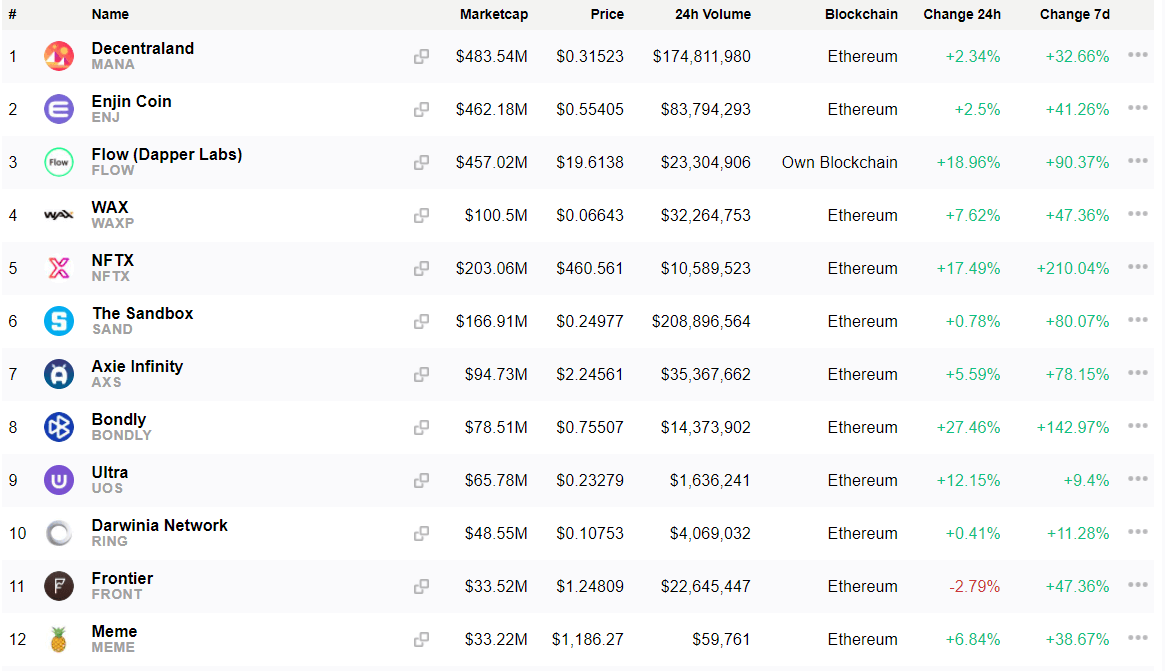Open the Ultra coin name link
This screenshot has height=671, width=1165.
point(109,472)
